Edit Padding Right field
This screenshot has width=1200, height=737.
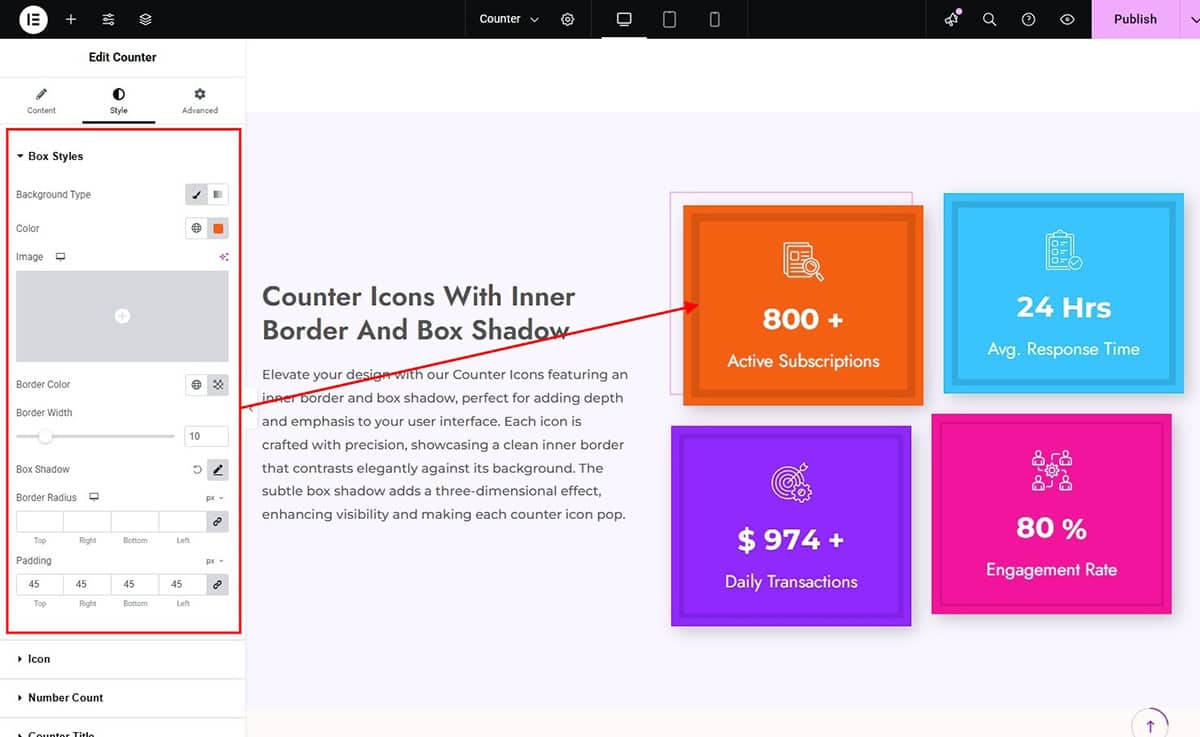pyautogui.click(x=87, y=584)
